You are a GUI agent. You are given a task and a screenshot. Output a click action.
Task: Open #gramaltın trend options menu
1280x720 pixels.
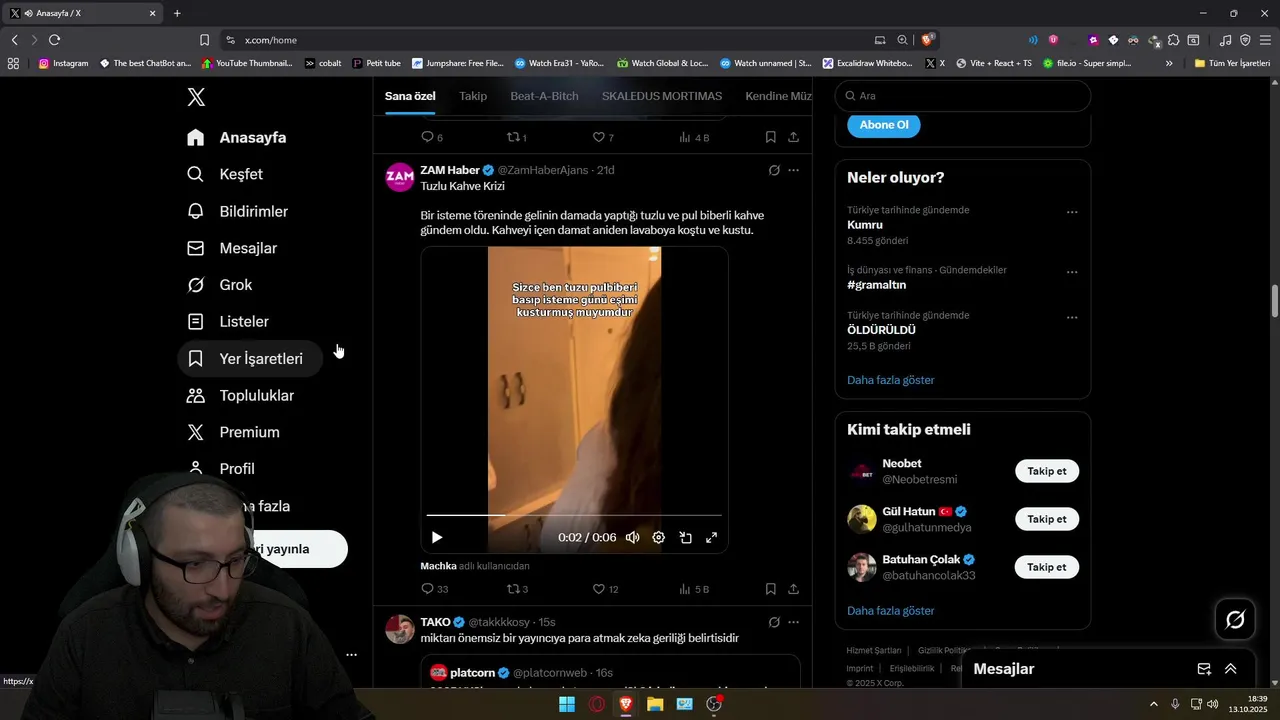pyautogui.click(x=1072, y=272)
